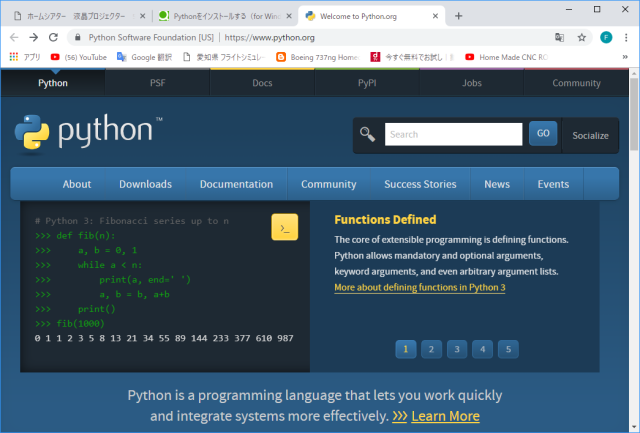This screenshot has height=433, width=640.
Task: Open the Google Translate page icon
Action: point(559,38)
